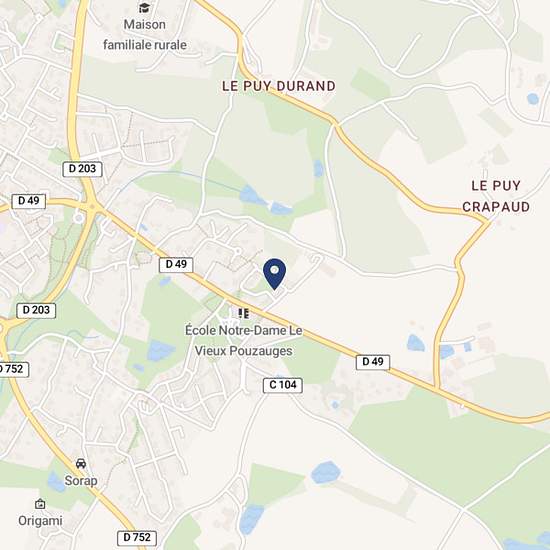The width and height of the screenshot is (550, 550).
Task: Select the Le Puy Crapaud locality label
Action: [496, 196]
